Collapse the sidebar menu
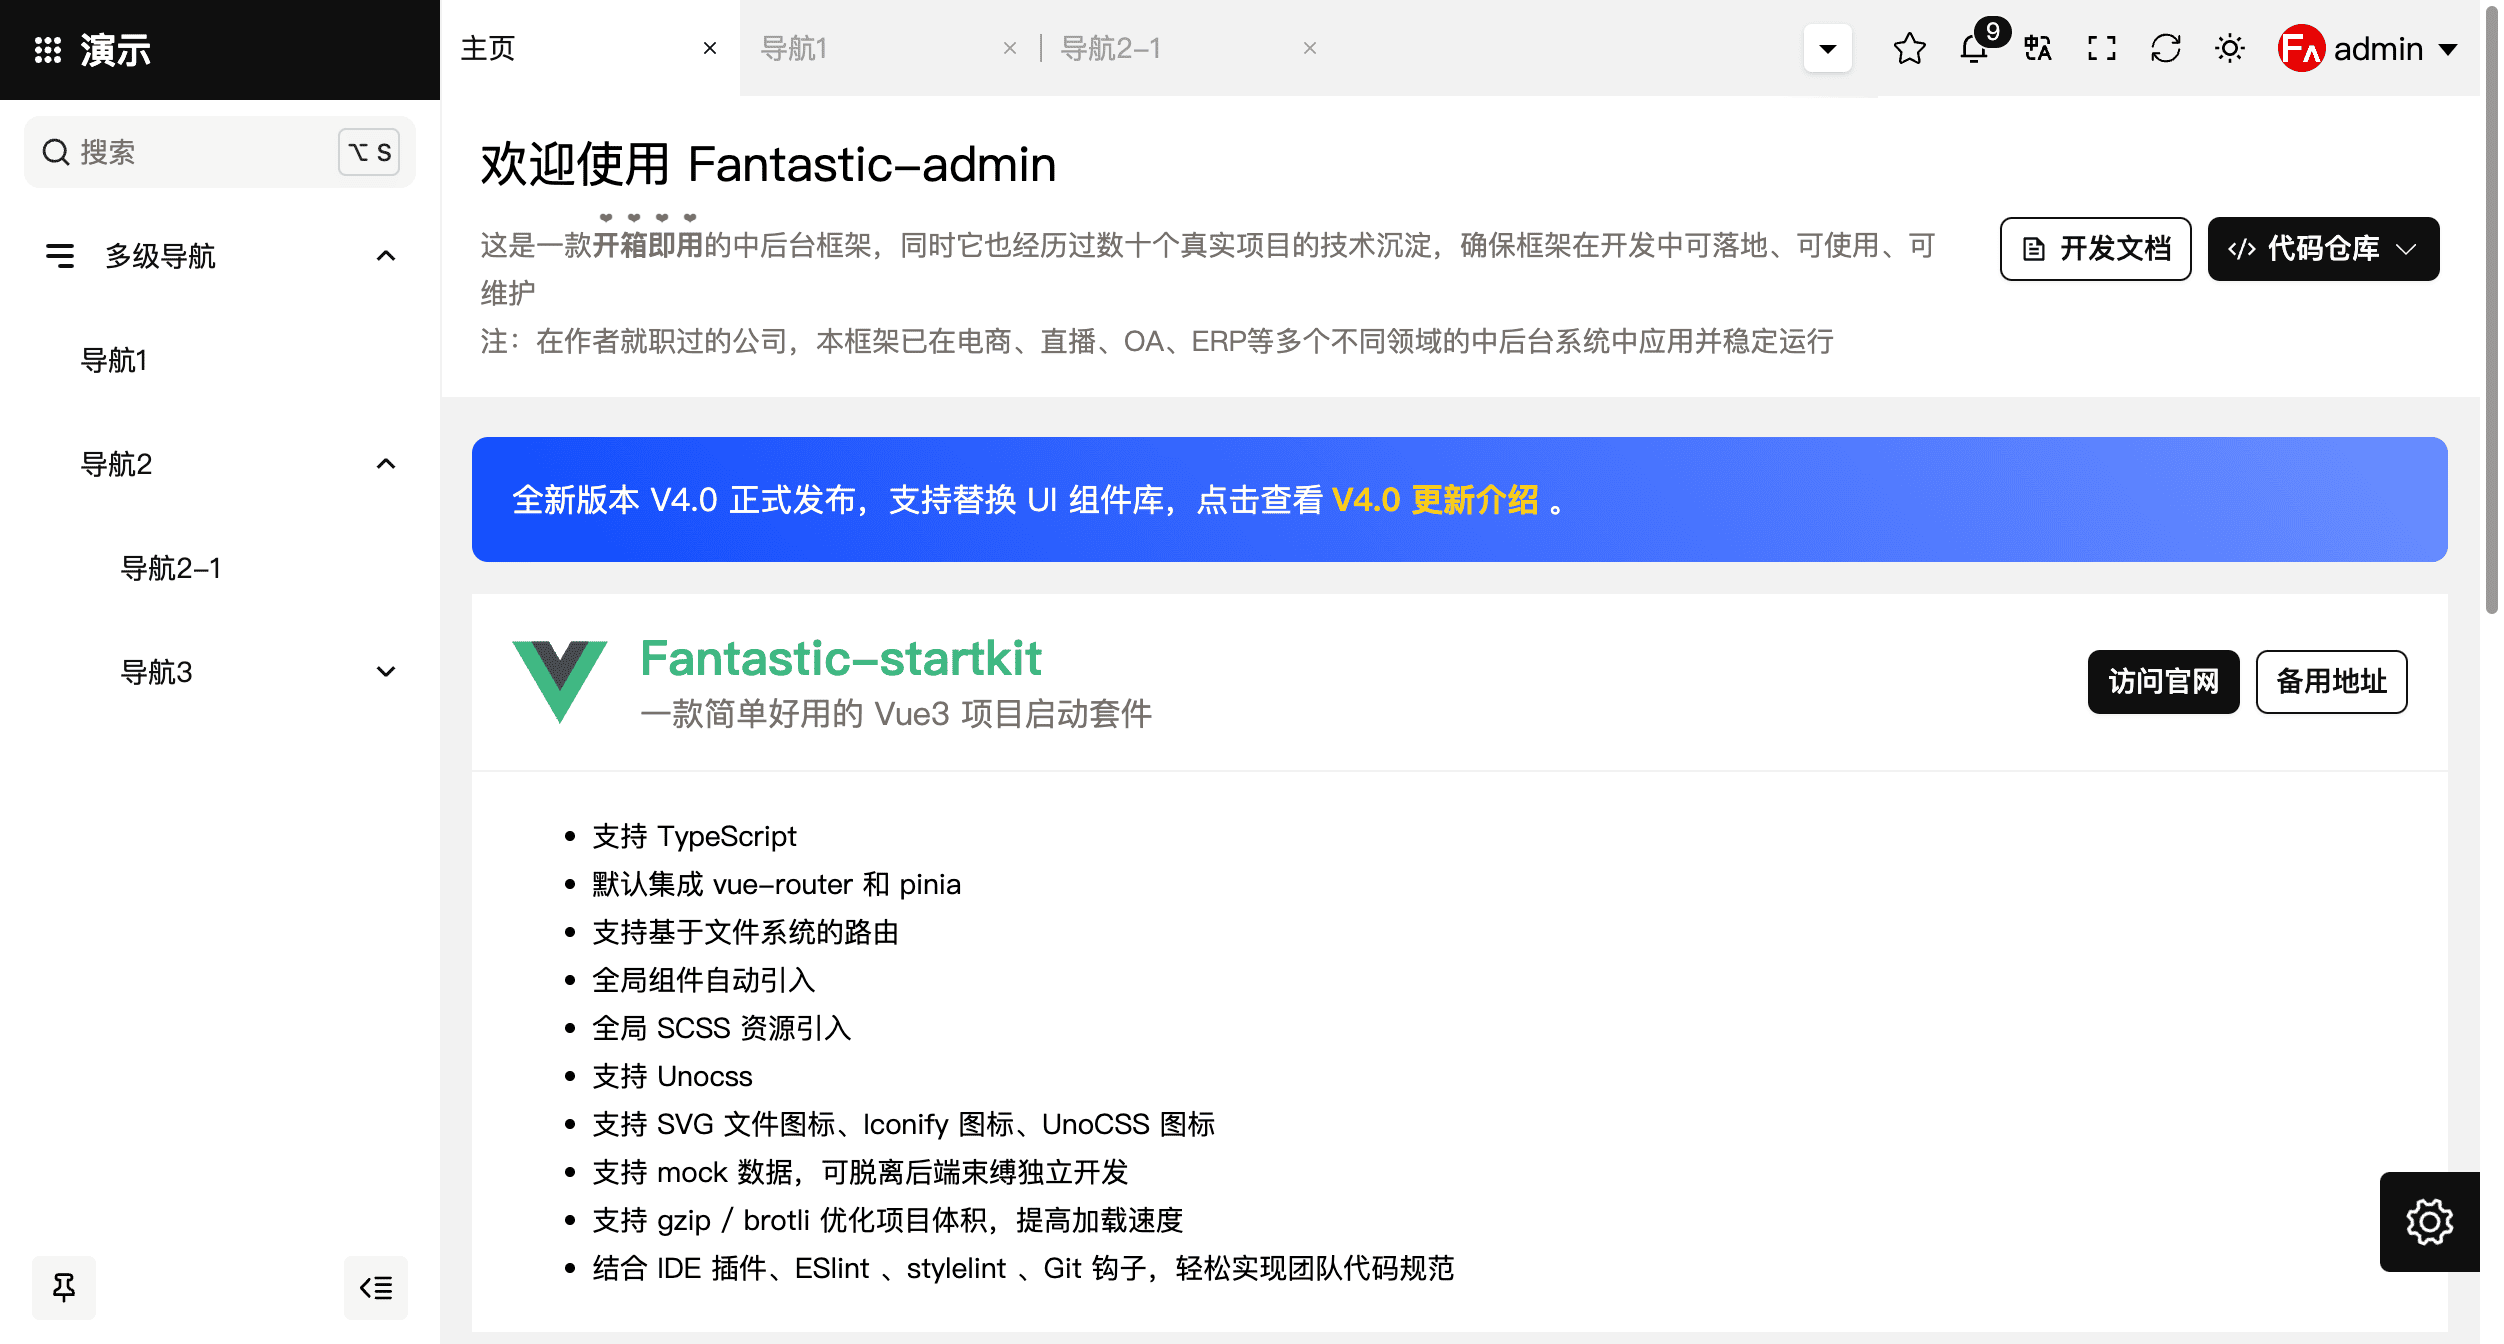Image resolution: width=2504 pixels, height=1344 pixels. (376, 1287)
